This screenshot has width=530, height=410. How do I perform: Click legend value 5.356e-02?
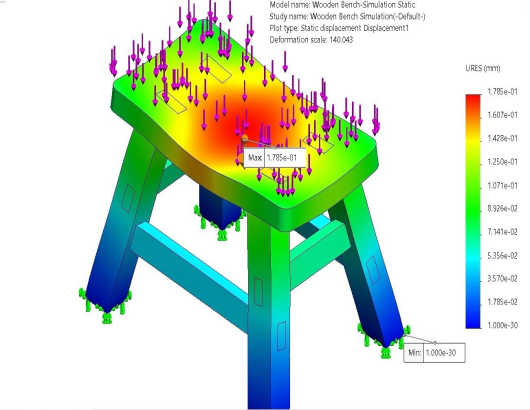(x=502, y=256)
